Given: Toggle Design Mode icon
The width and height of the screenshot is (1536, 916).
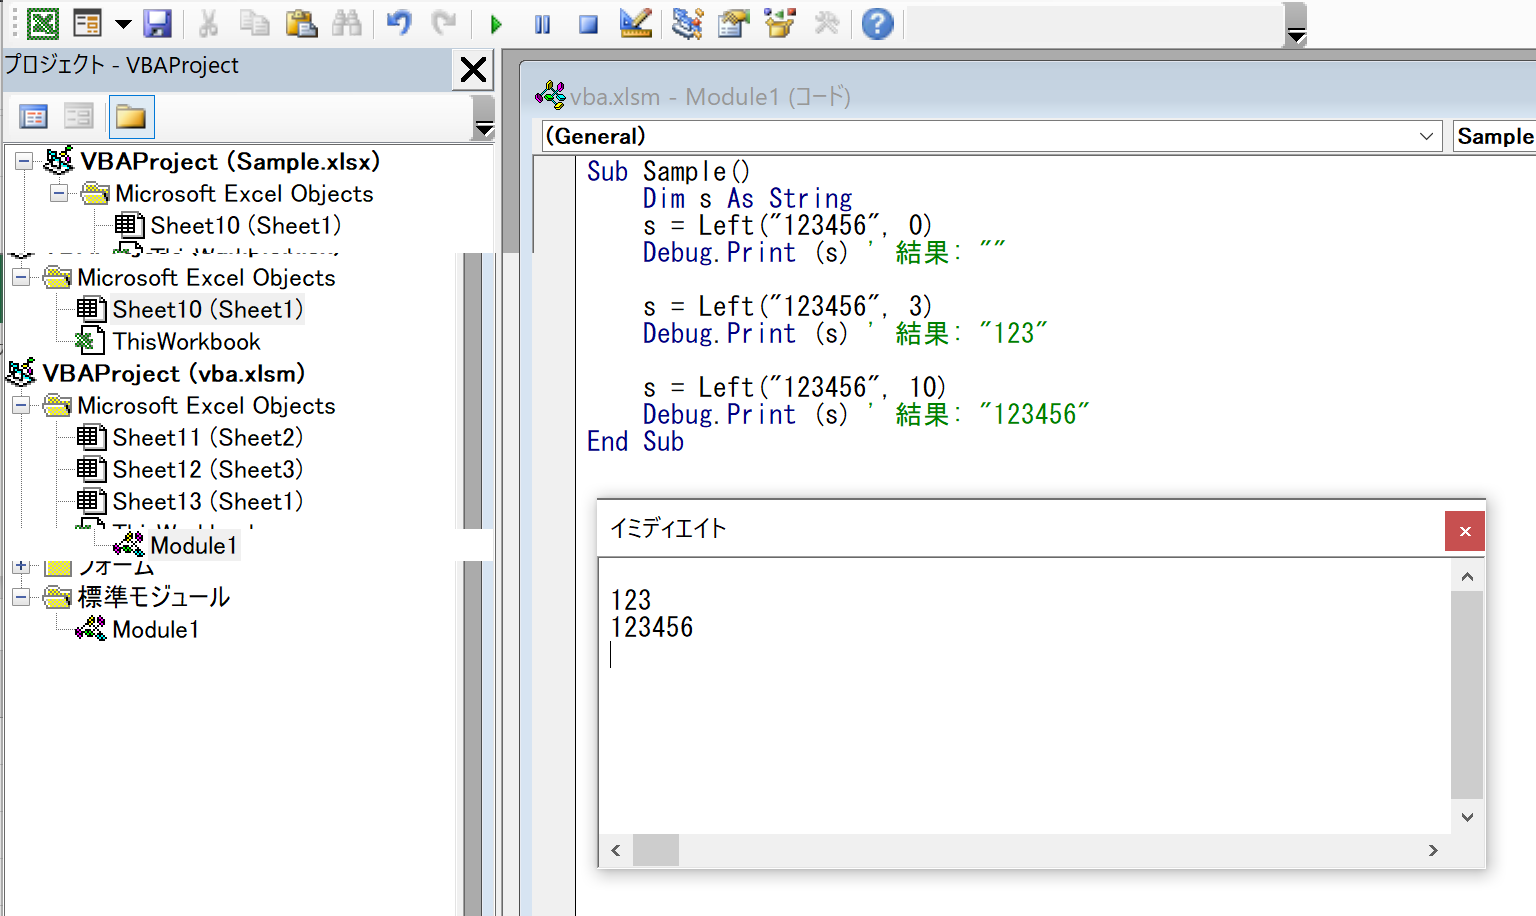Looking at the screenshot, I should coord(636,23).
